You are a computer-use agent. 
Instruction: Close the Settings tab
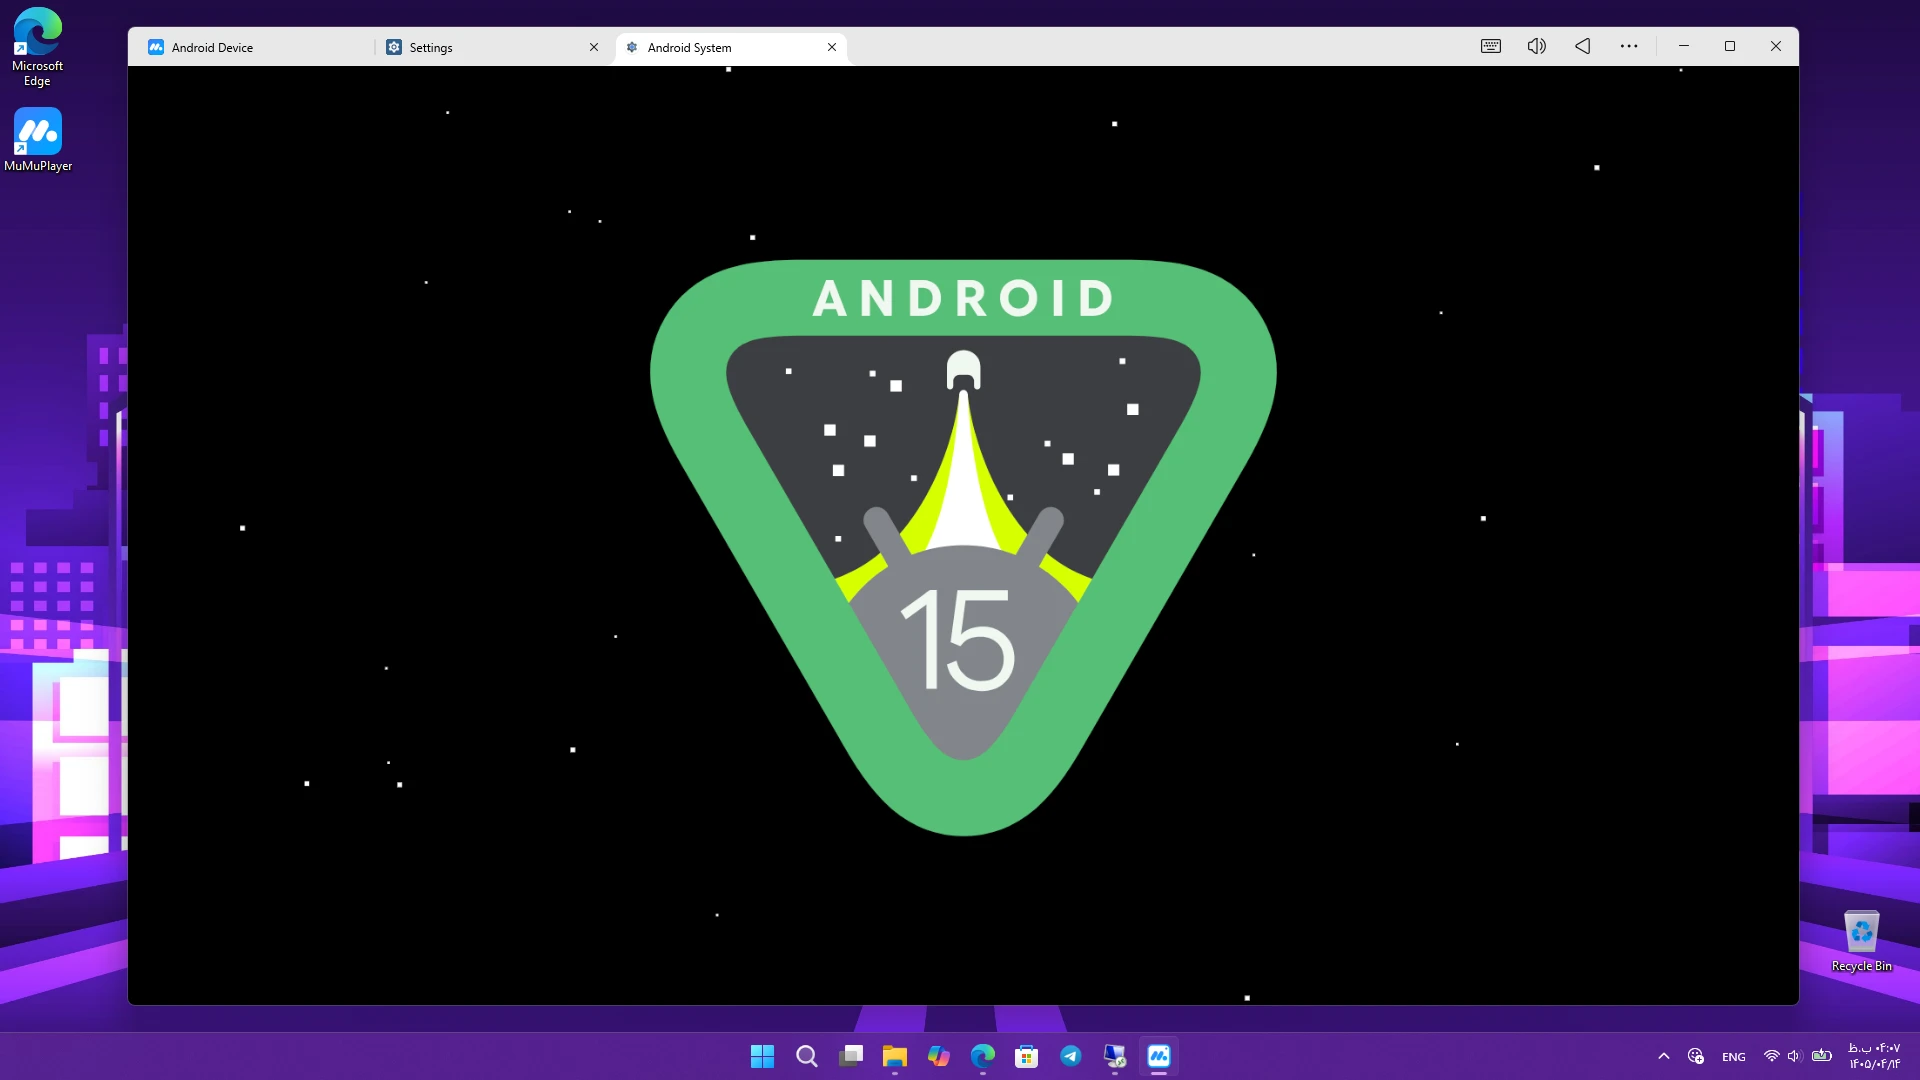594,47
